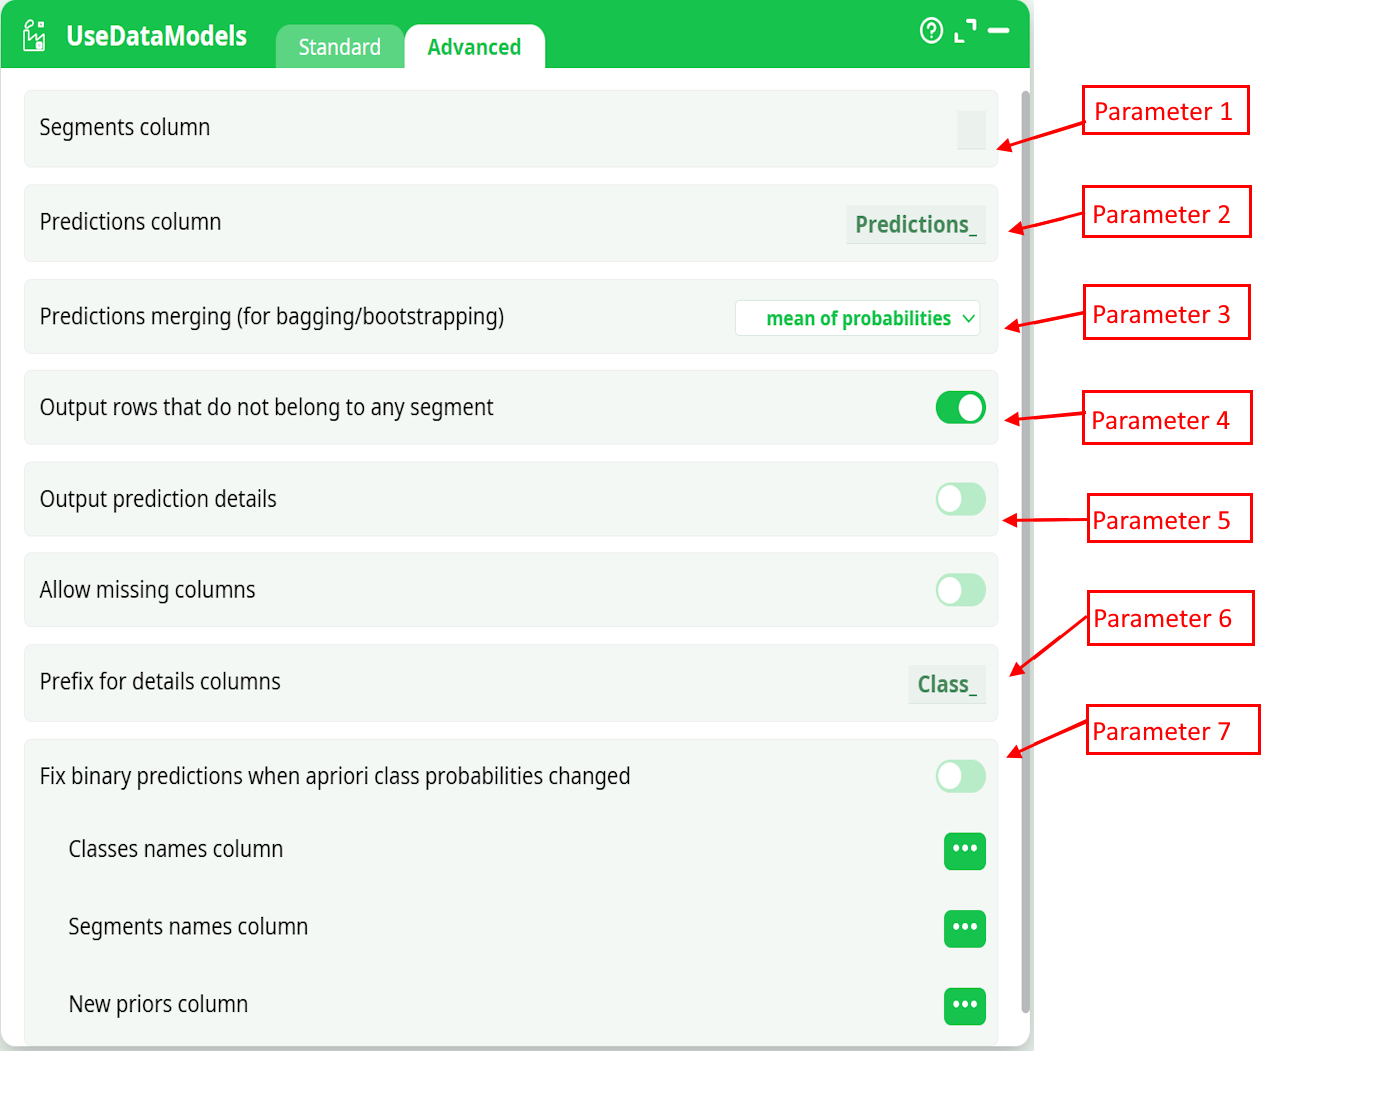Screen dimensions: 1400x1114
Task: Select the Advanced tab
Action: coord(474,47)
